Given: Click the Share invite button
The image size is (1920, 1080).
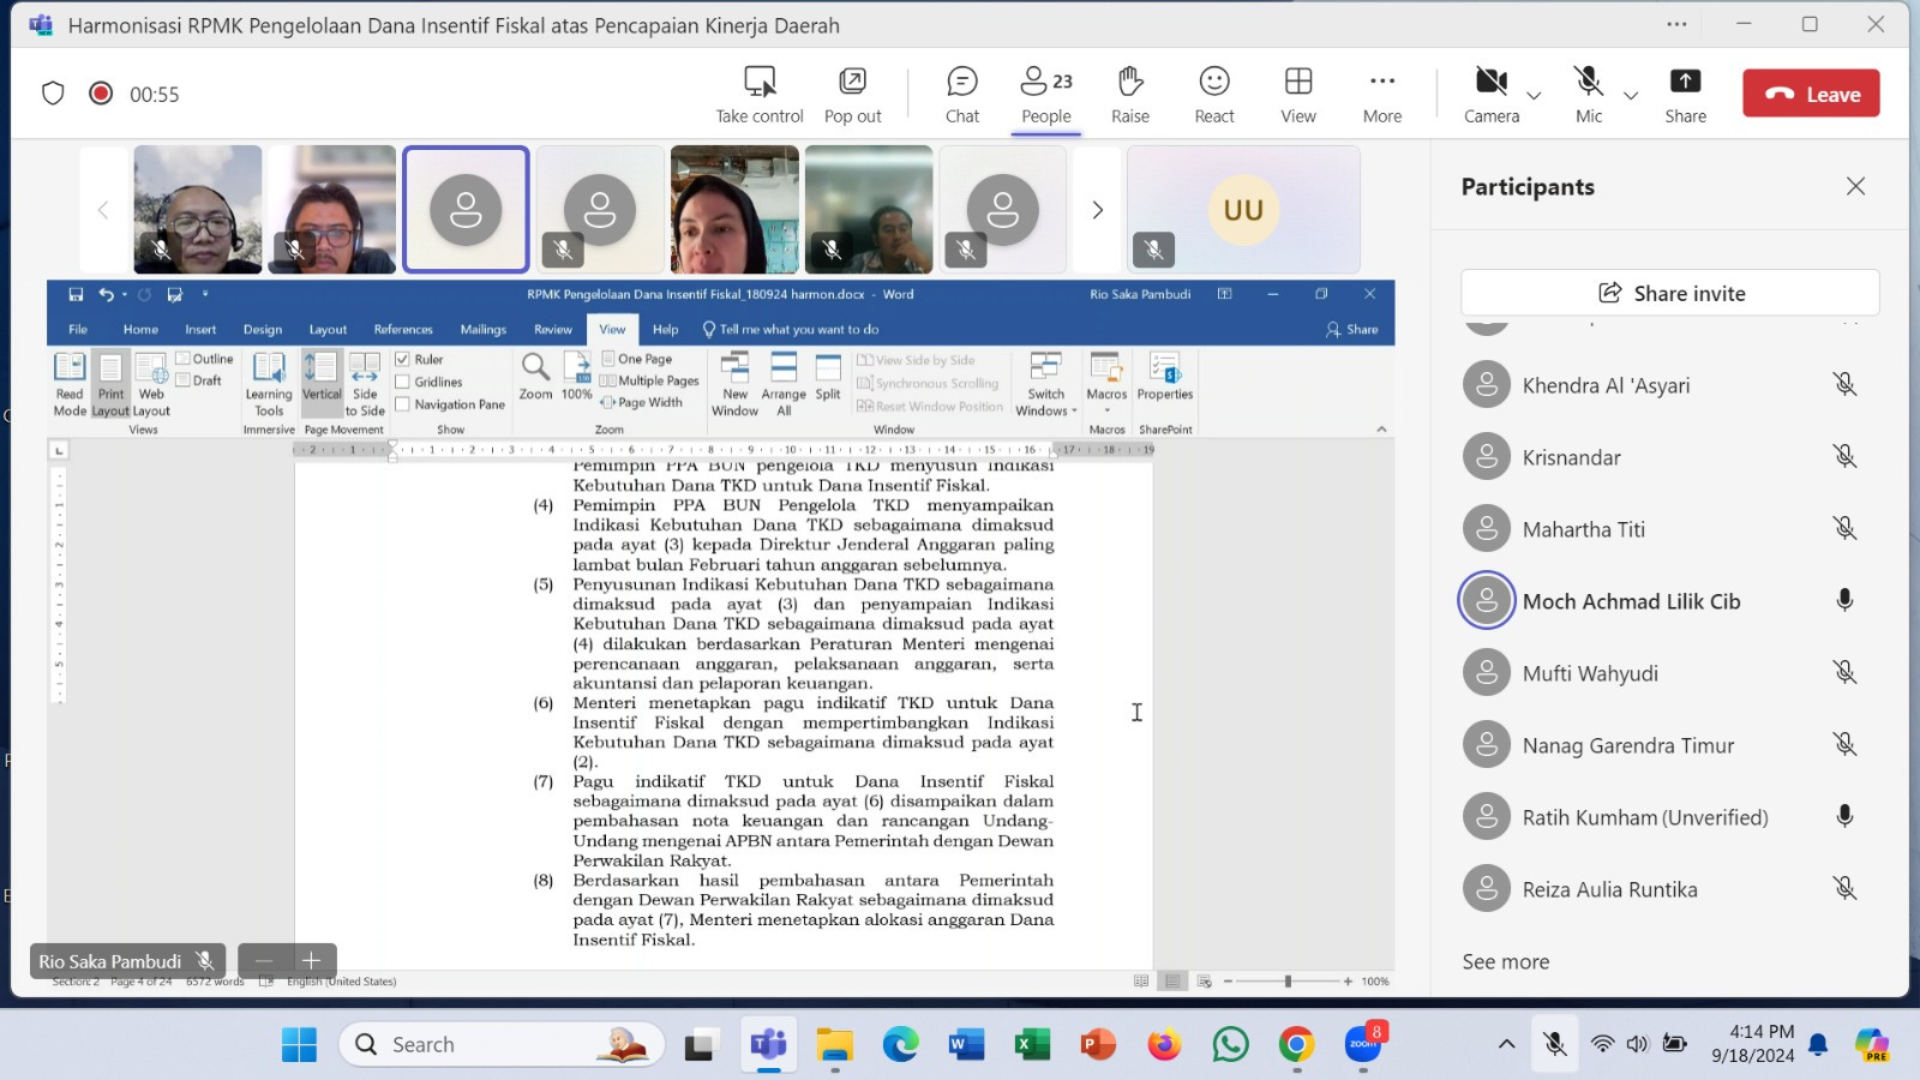Looking at the screenshot, I should (1670, 293).
